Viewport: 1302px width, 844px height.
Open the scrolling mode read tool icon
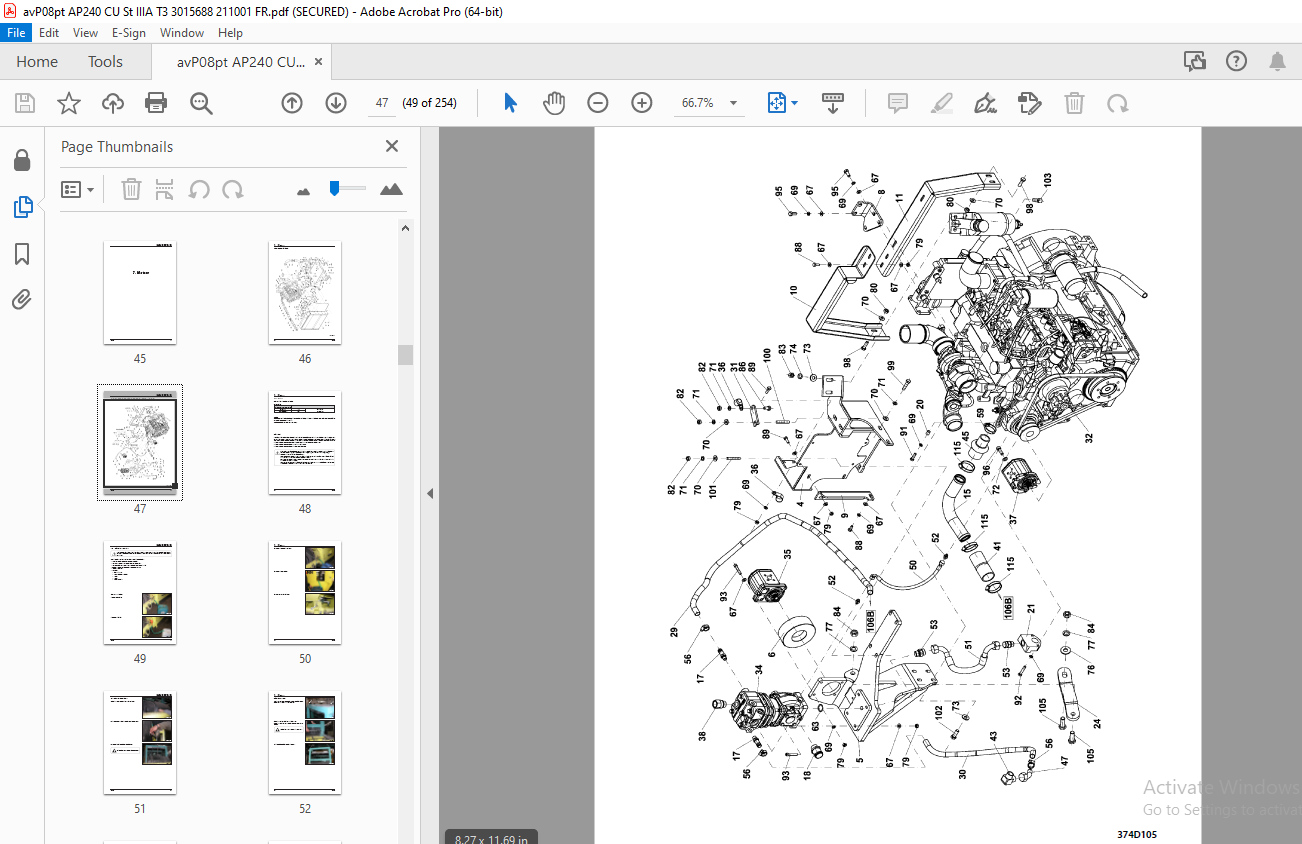pos(833,103)
